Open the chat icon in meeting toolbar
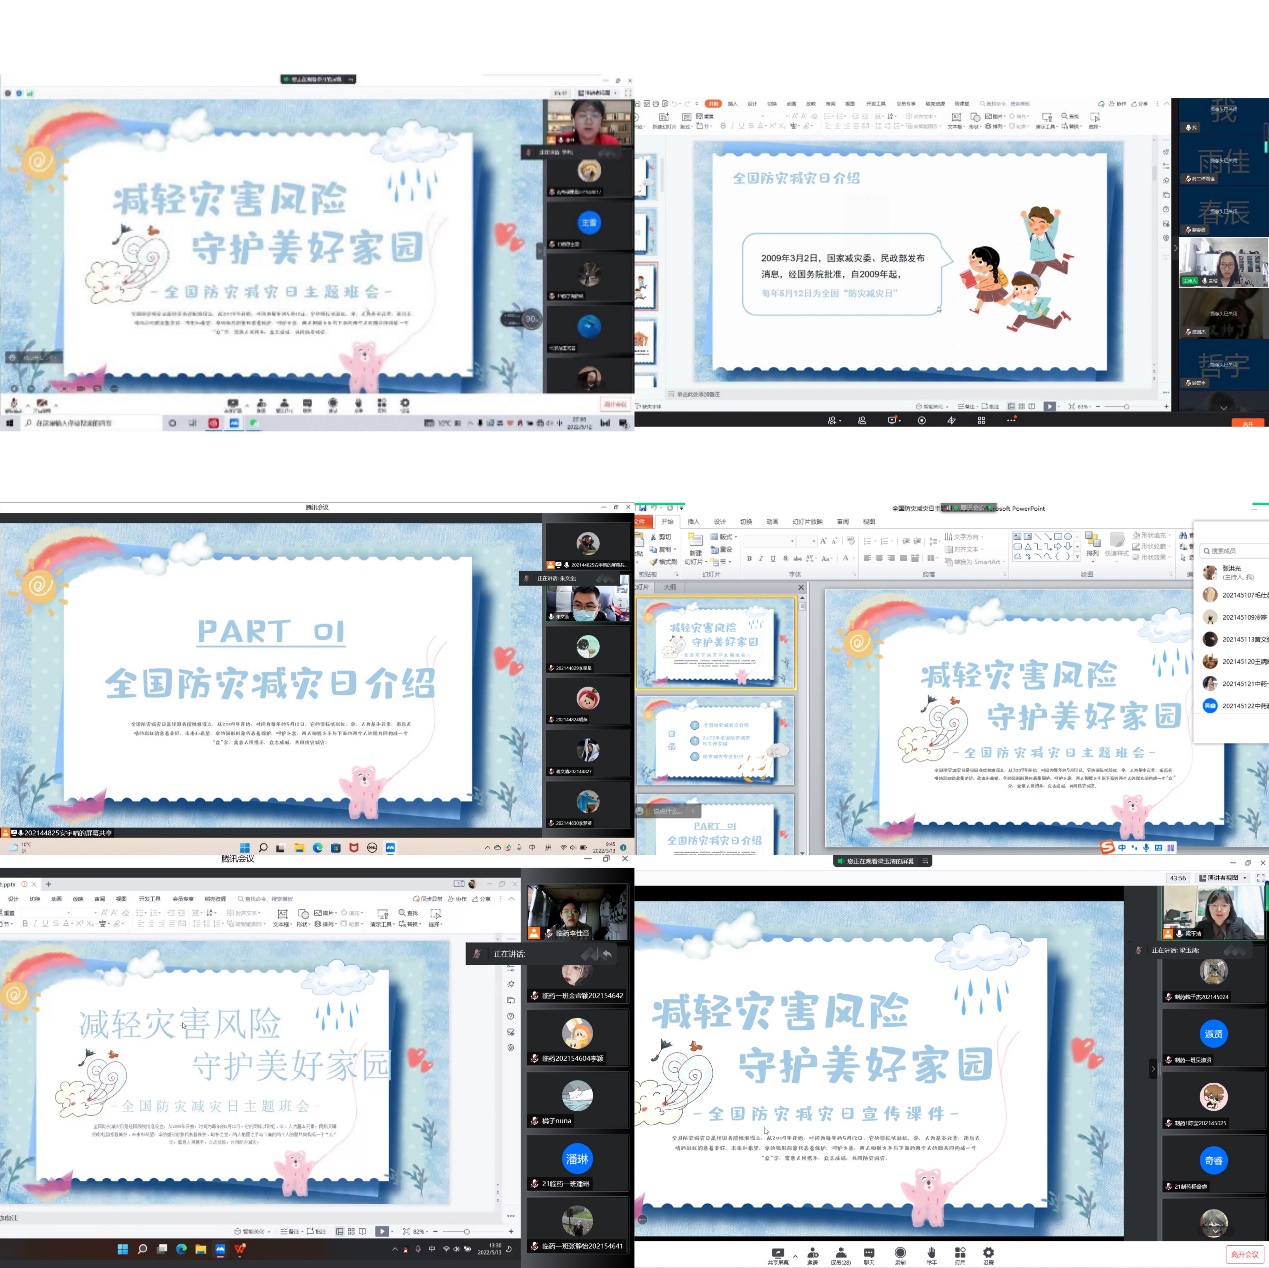Viewport: 1269px width, 1268px height. (869, 1253)
